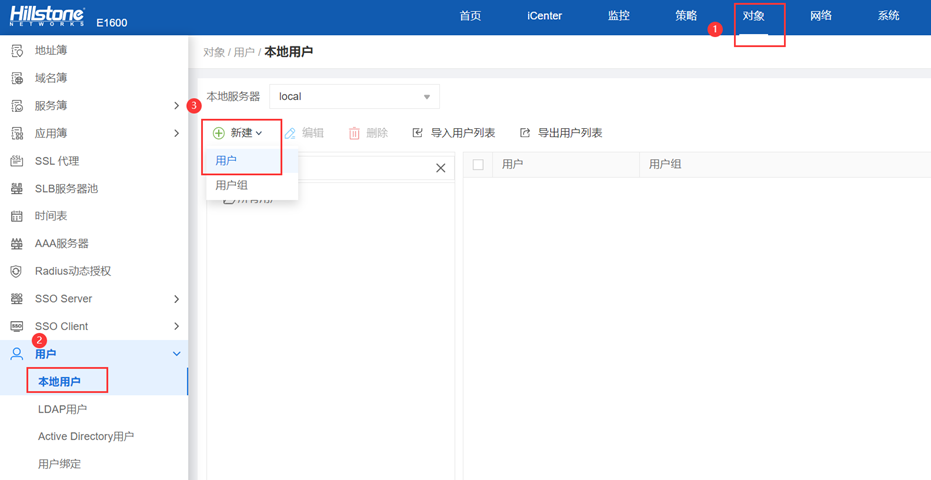This screenshot has height=480, width=931.
Task: Click the pencil icon for 编辑
Action: coord(290,133)
